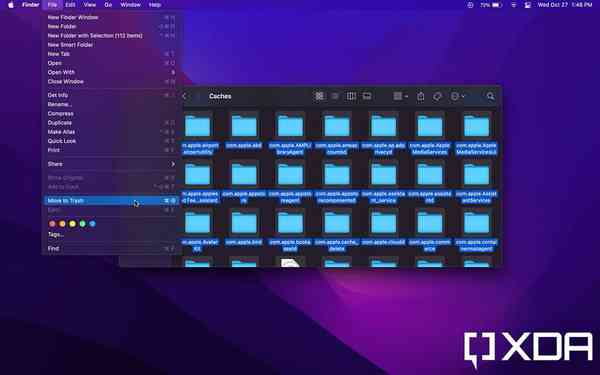The height and width of the screenshot is (375, 600).
Task: Switch Finder to gallery view
Action: click(367, 96)
